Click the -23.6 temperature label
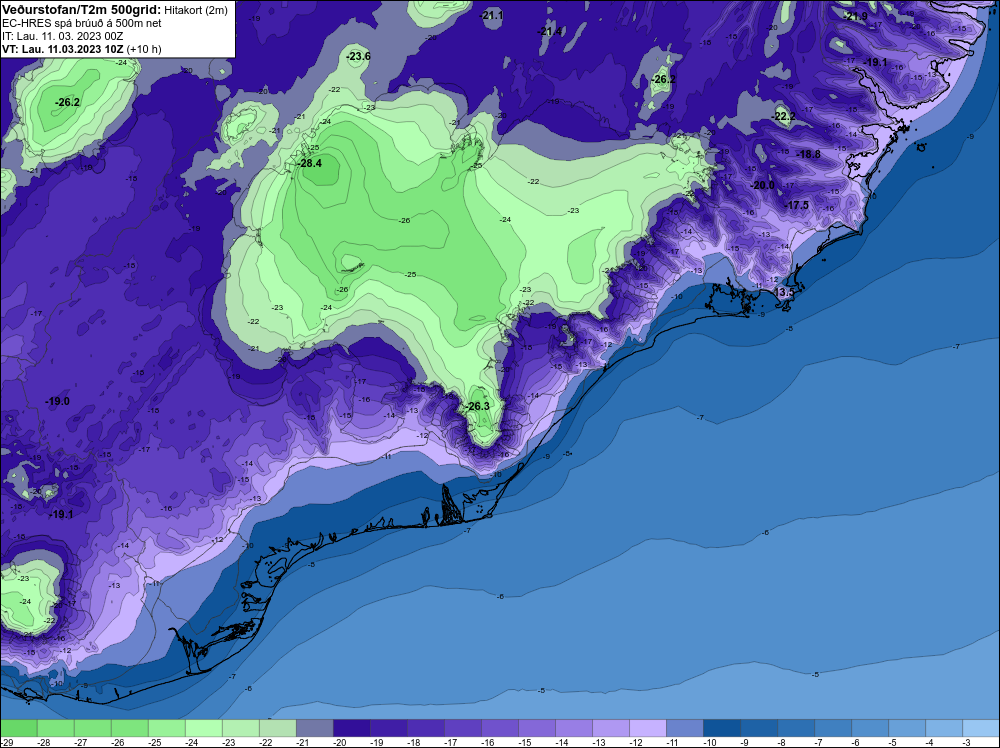This screenshot has width=1000, height=748. (x=358, y=56)
